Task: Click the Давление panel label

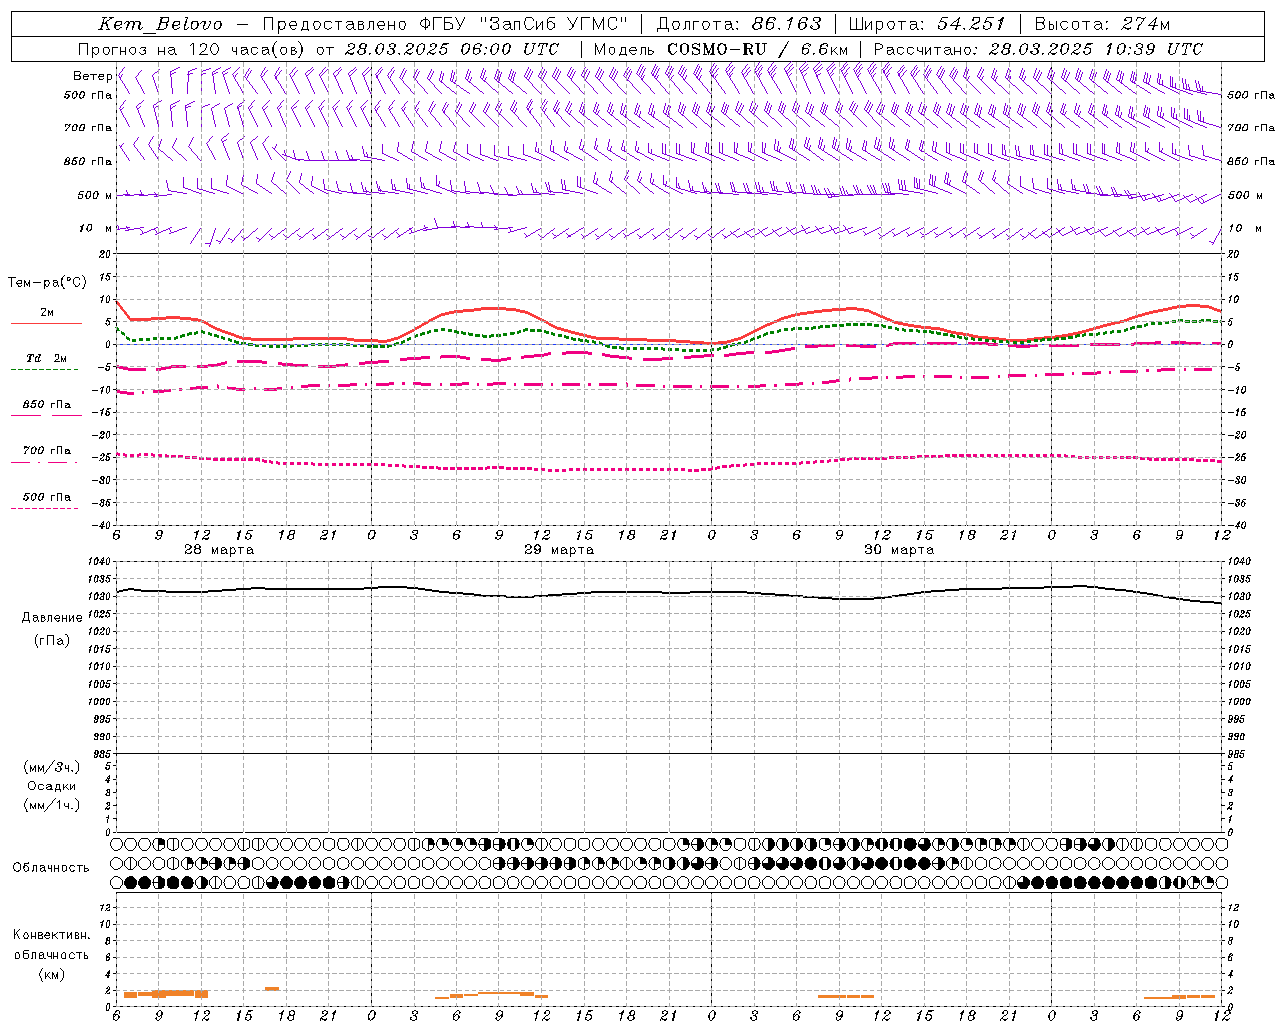Action: click(52, 618)
